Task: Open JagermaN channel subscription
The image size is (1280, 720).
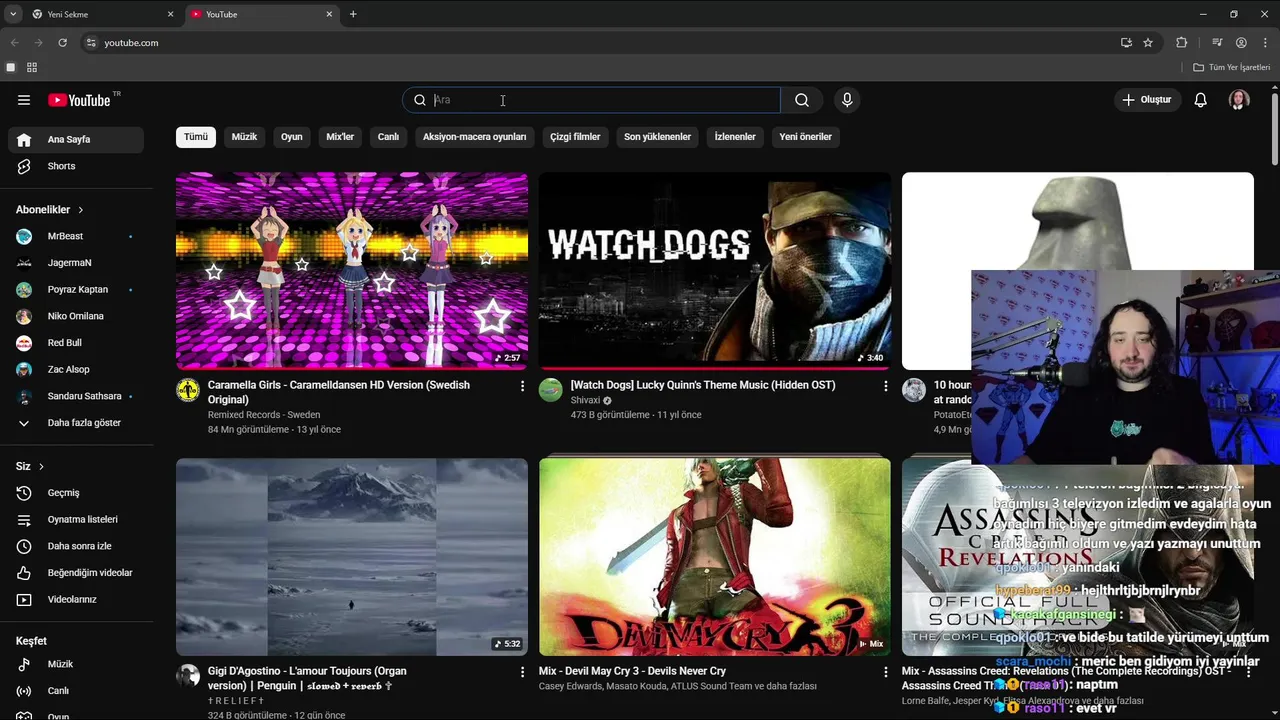Action: coord(76,263)
